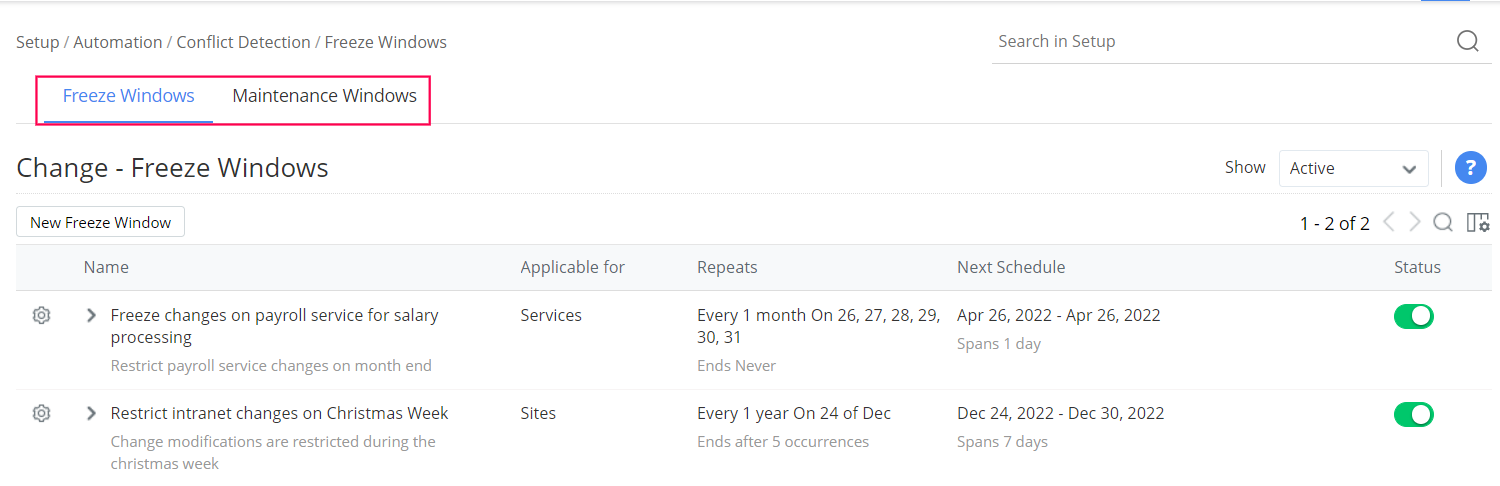Open gear menu for payroll freeze window
1500x486 pixels.
41,315
